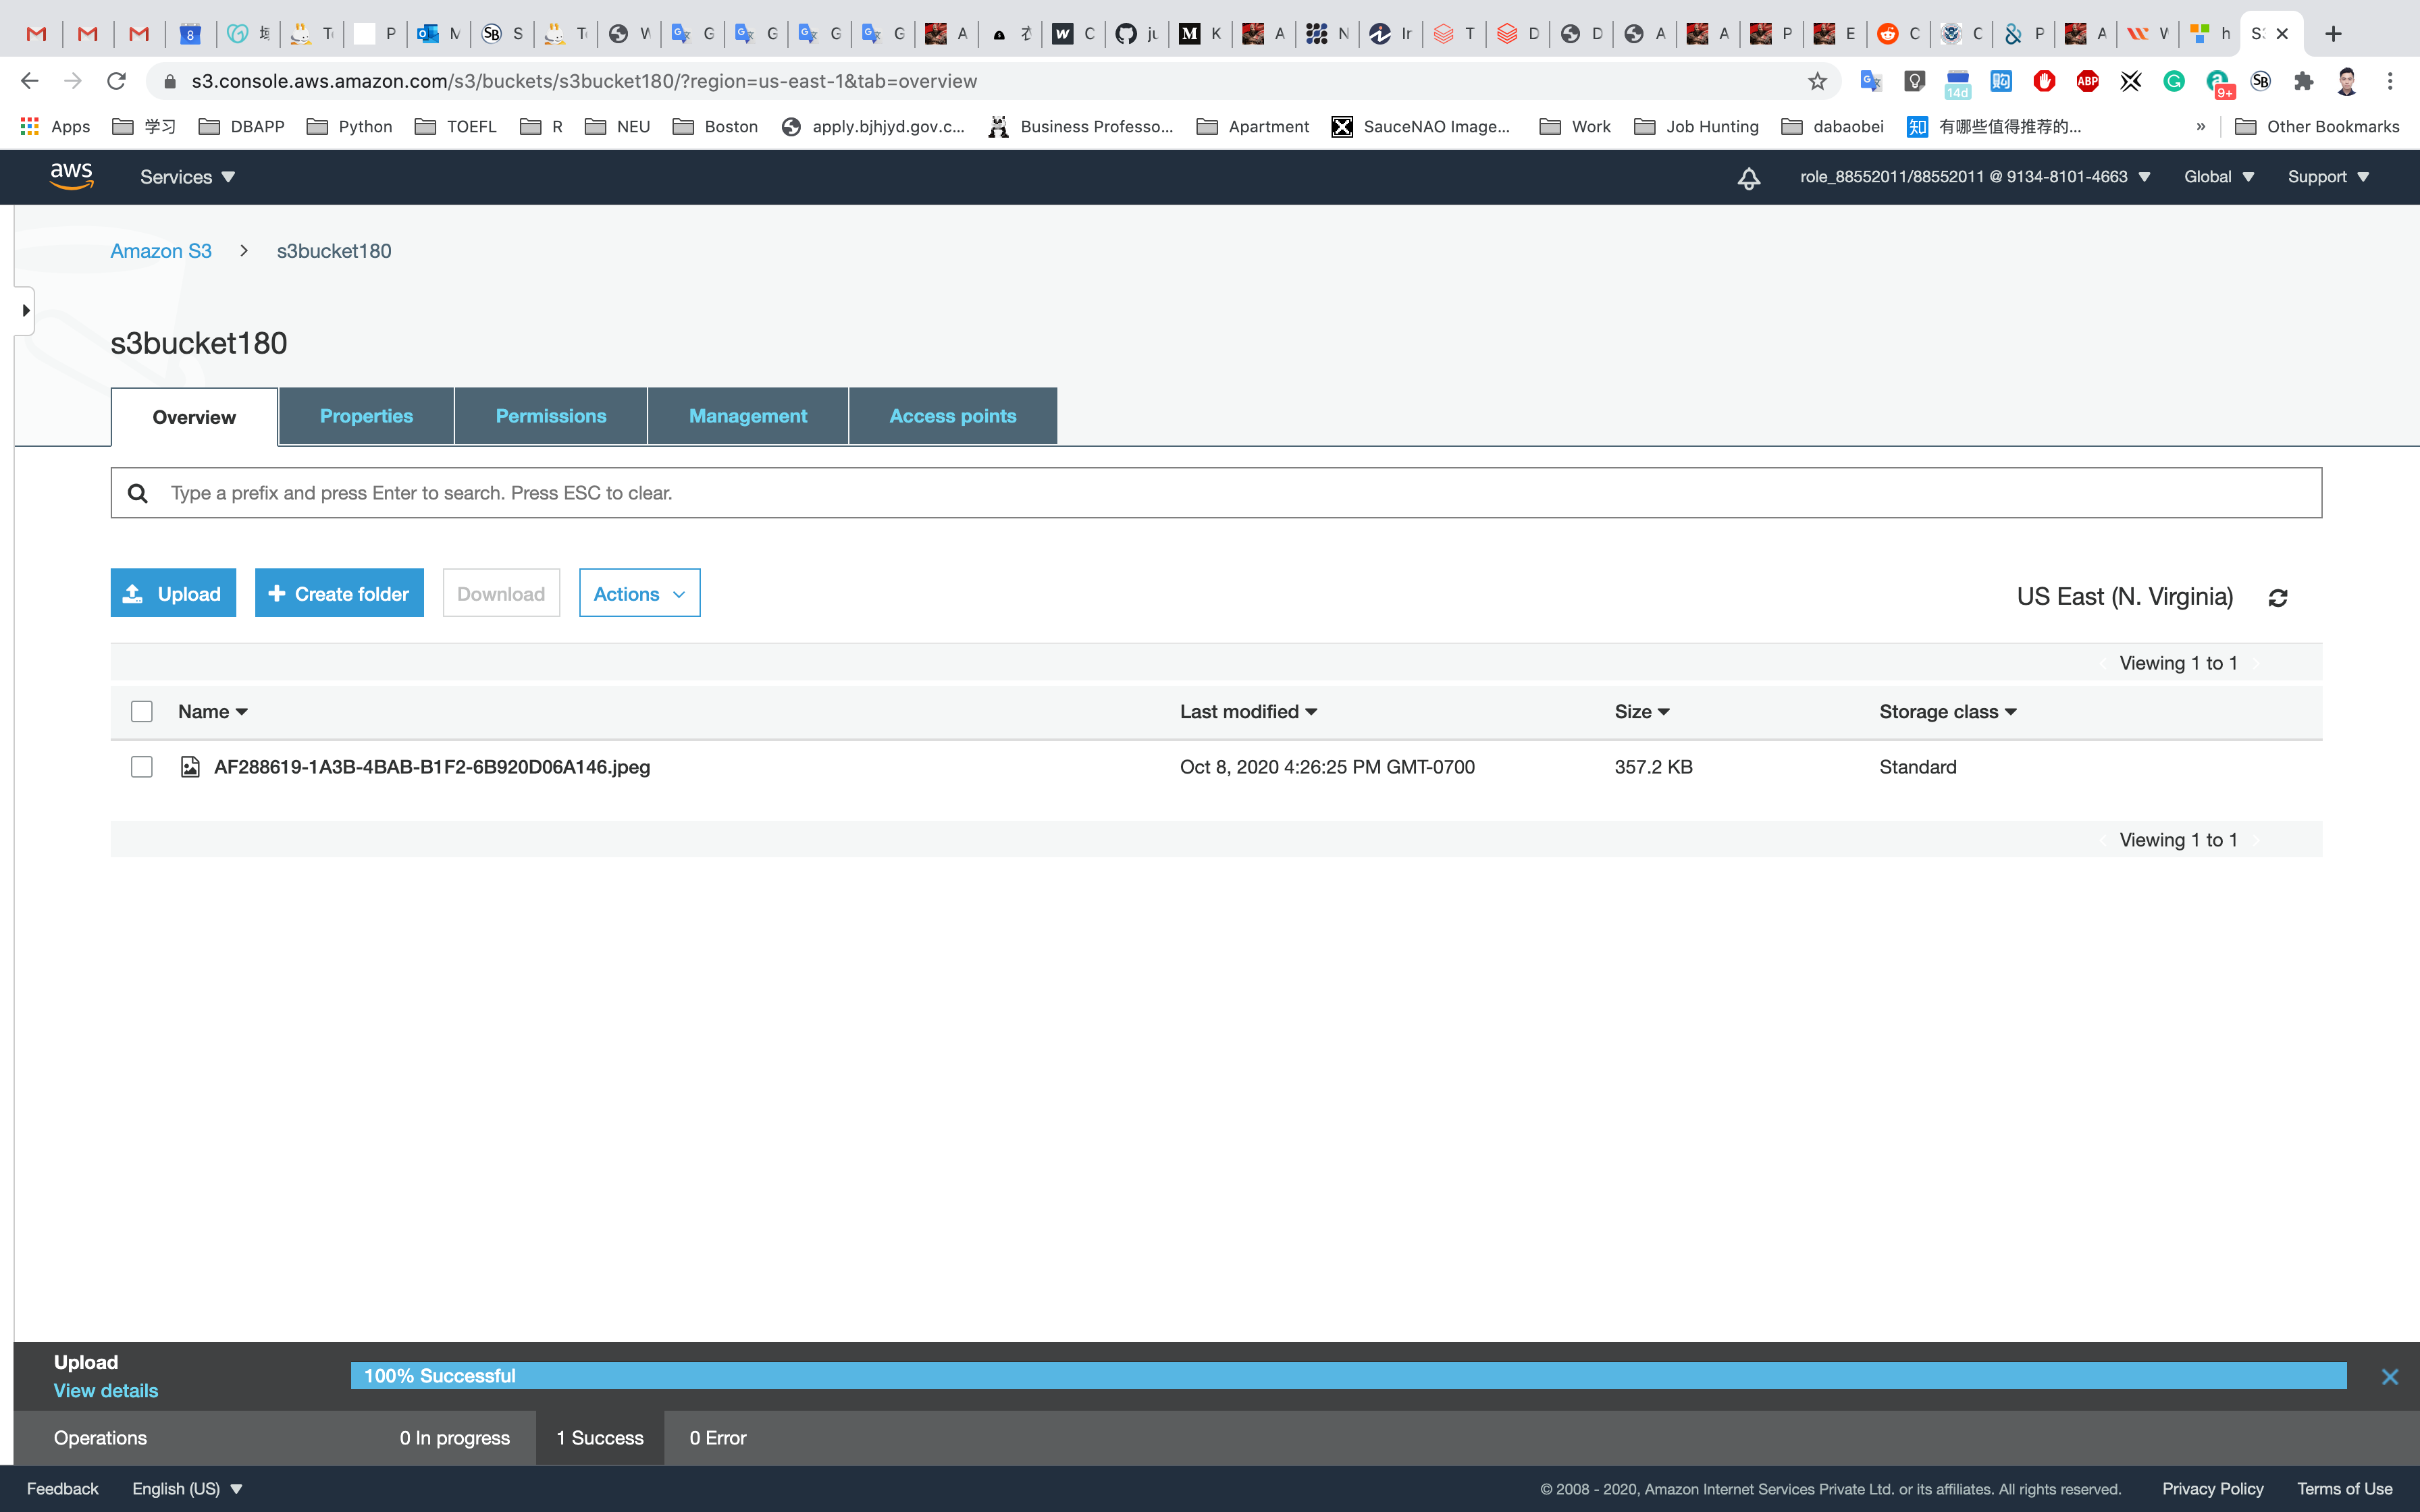Close the upload status bar
Screen dimensions: 2420x1512
click(x=2390, y=1377)
